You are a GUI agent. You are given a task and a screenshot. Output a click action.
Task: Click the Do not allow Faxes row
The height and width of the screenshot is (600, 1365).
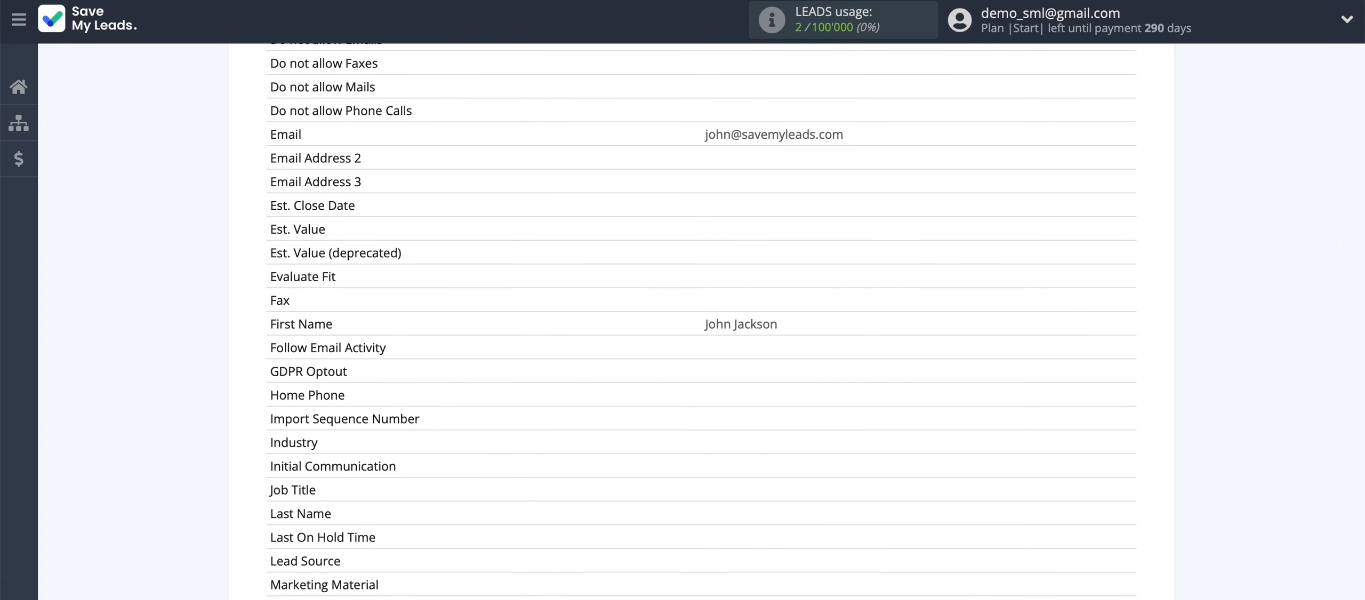(x=700, y=63)
